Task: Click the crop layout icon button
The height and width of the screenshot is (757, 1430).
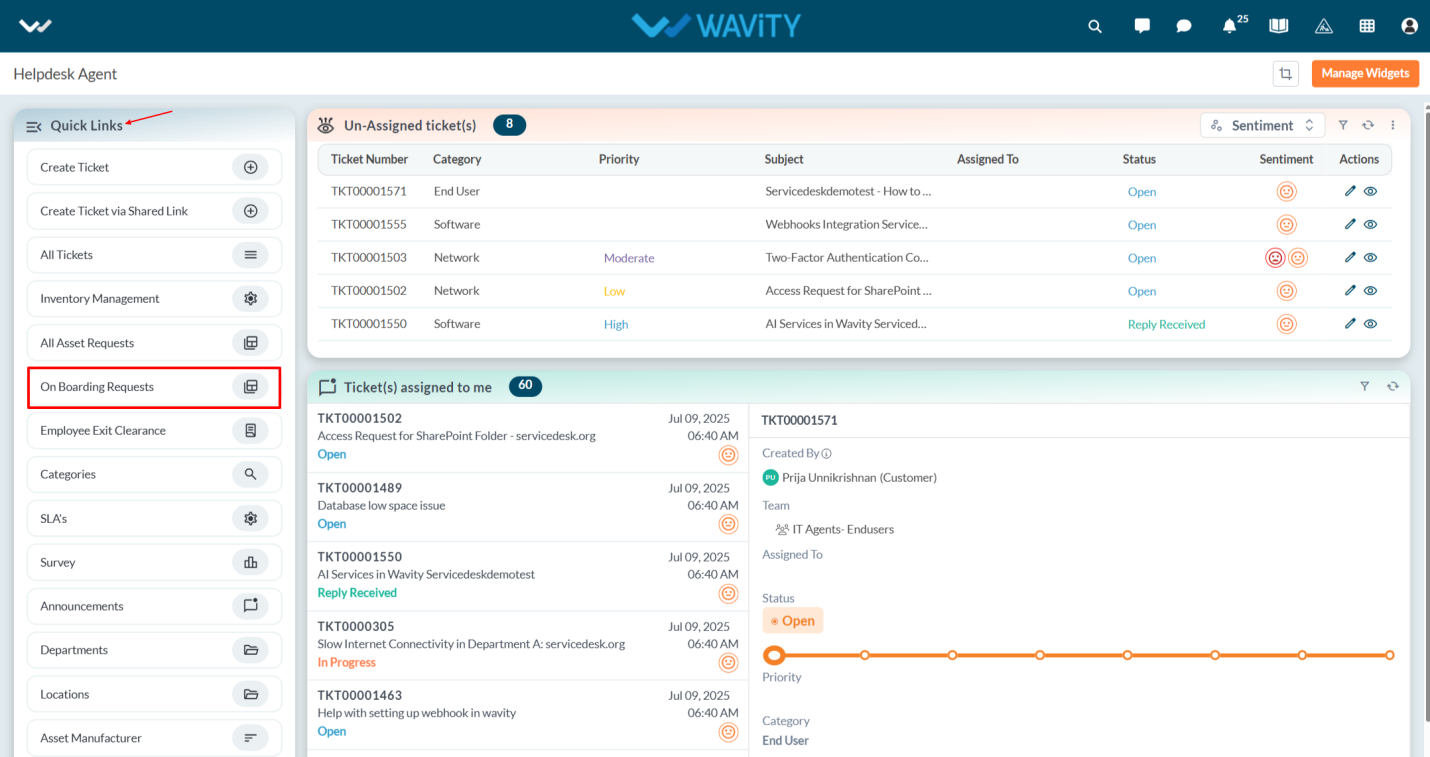Action: point(1286,73)
